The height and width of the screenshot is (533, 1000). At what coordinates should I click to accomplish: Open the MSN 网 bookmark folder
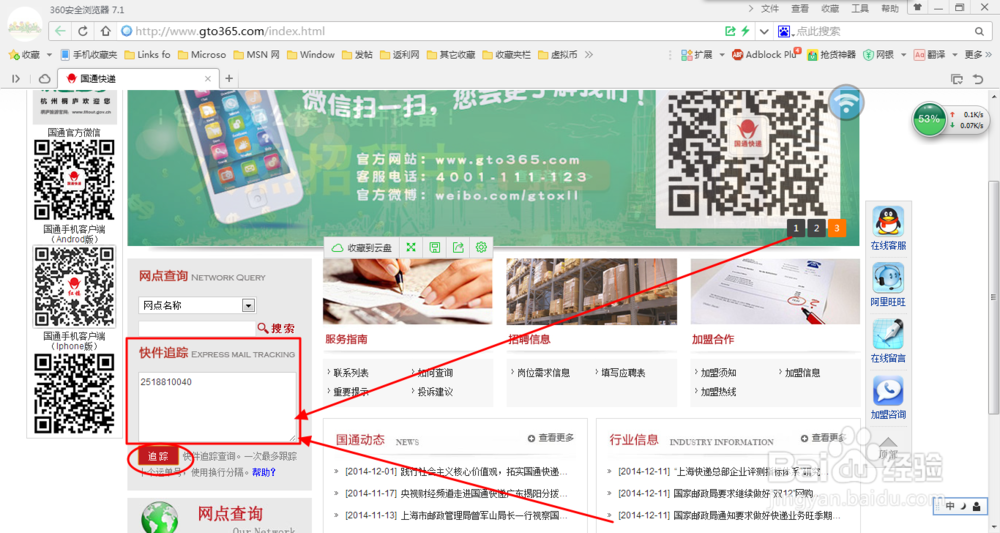coord(256,55)
